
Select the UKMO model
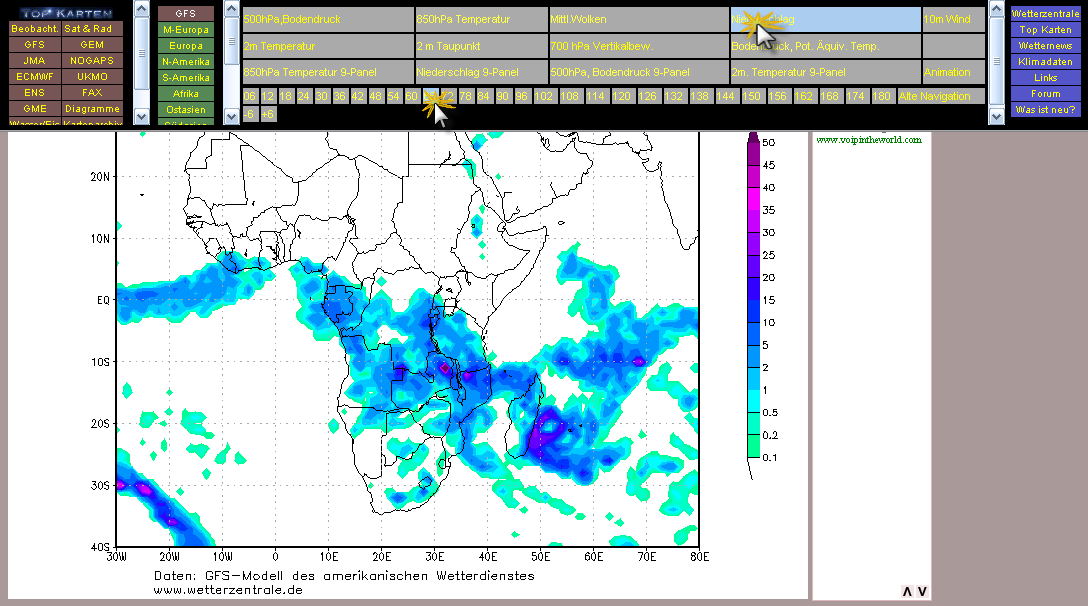click(x=92, y=76)
